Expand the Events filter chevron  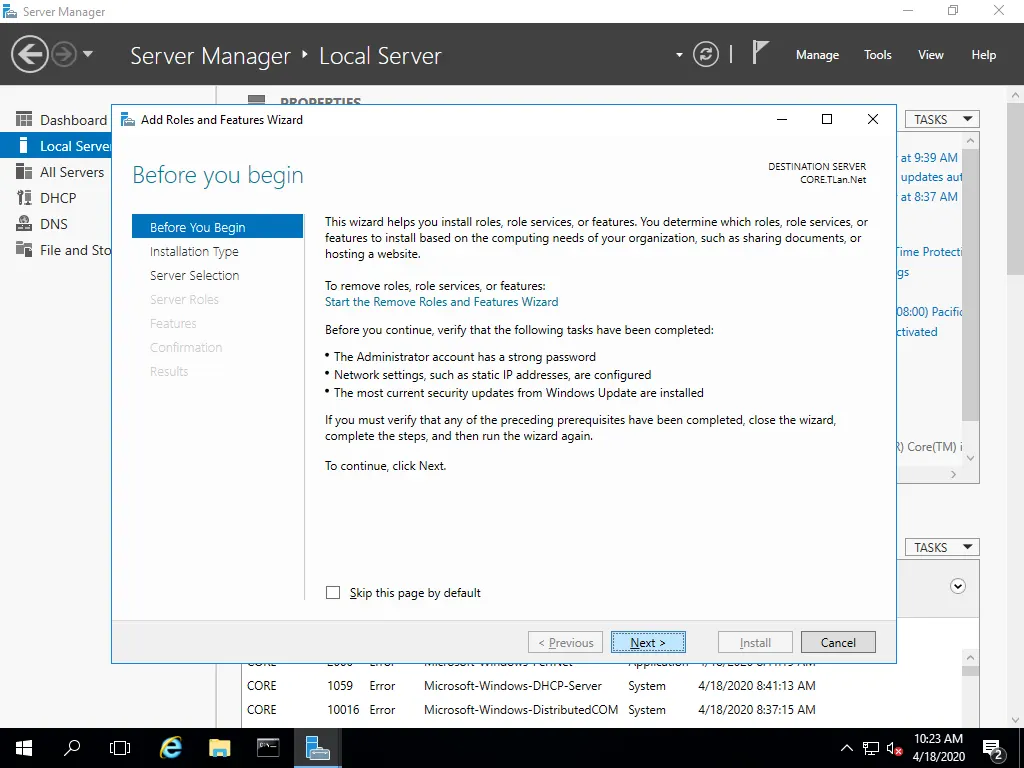pos(957,586)
